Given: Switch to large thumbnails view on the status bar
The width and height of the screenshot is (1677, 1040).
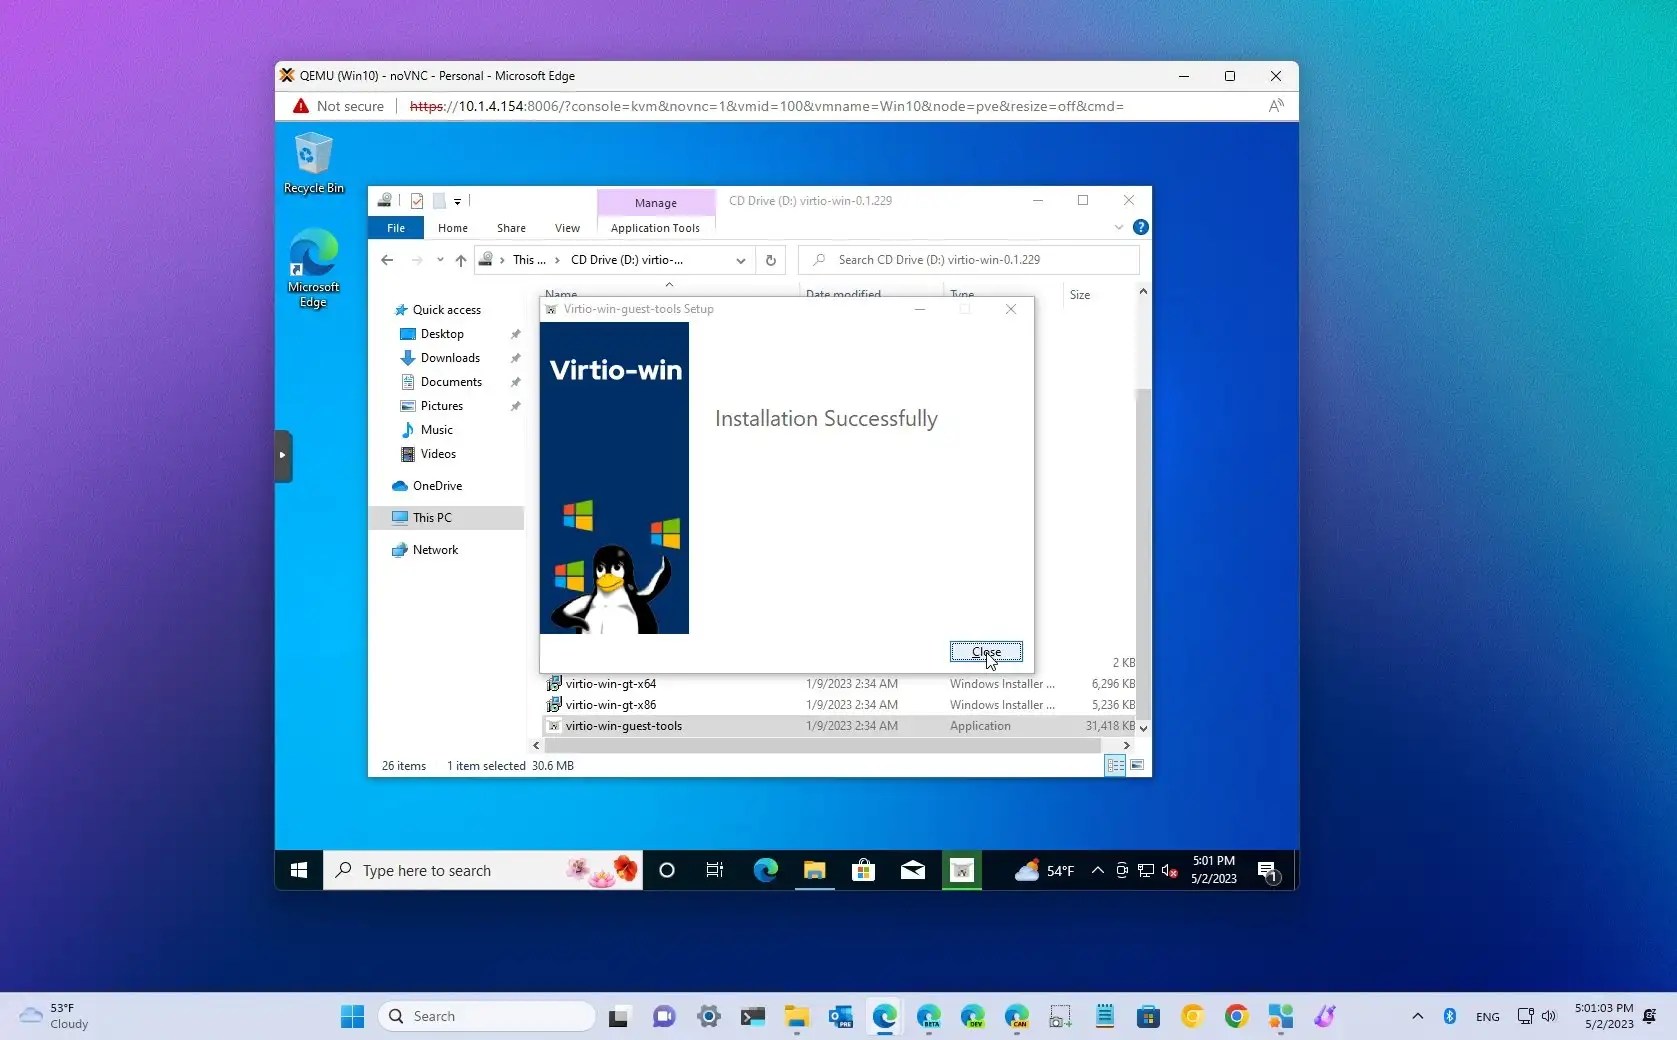Looking at the screenshot, I should 1137,766.
